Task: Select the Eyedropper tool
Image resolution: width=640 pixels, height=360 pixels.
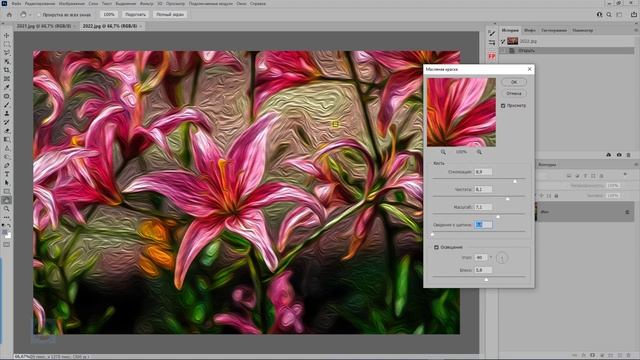Action: point(7,87)
